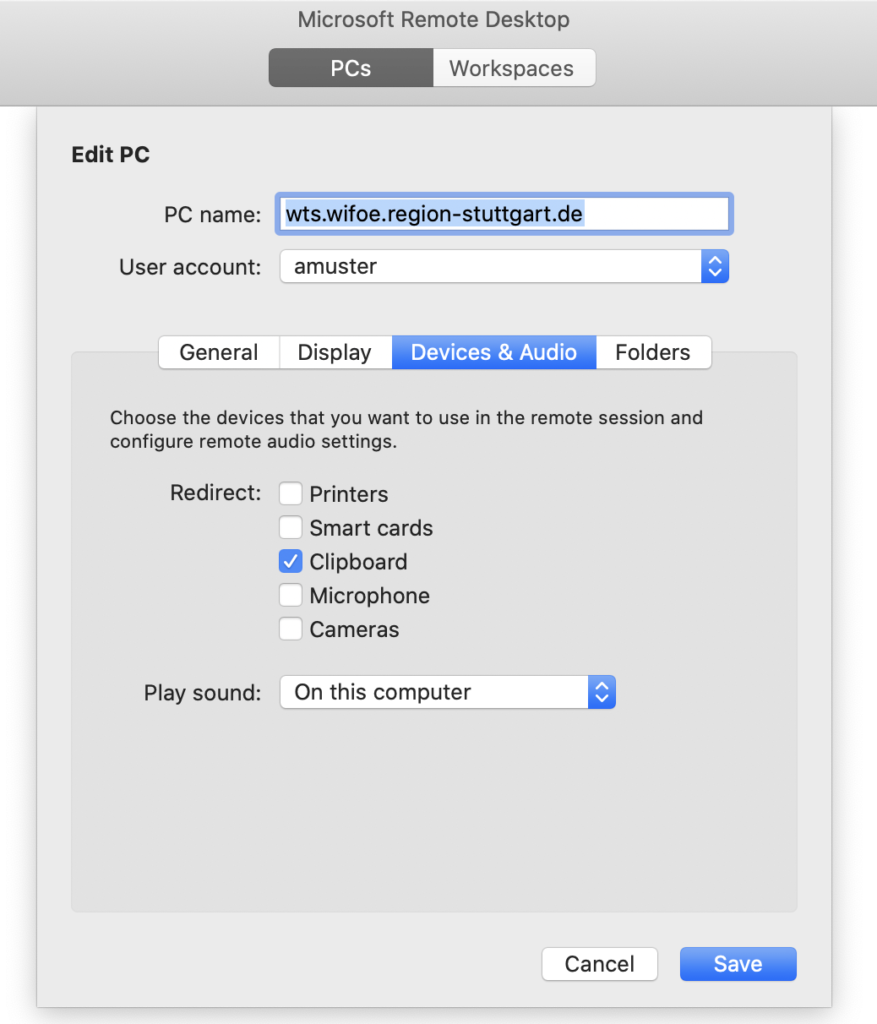Open the Display tab
This screenshot has height=1024, width=877.
[x=335, y=352]
